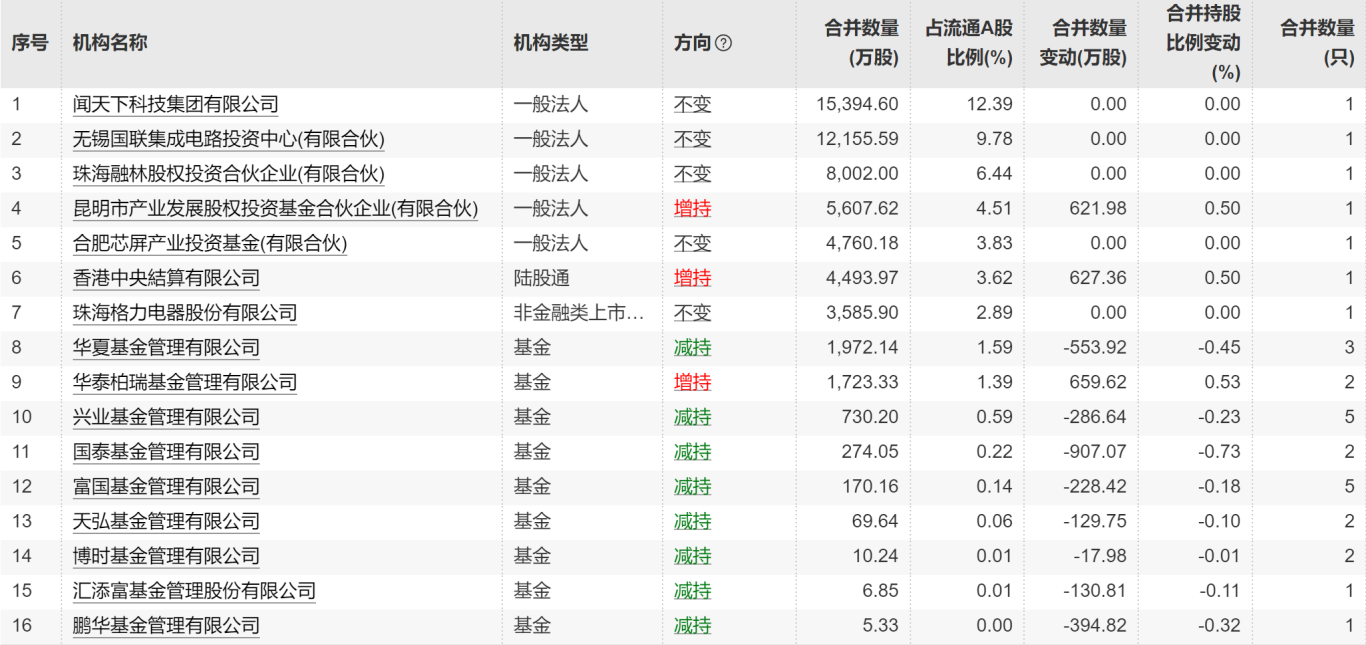Click 一般法人 in the 合肥芯屏产业投资基金 row

[551, 243]
